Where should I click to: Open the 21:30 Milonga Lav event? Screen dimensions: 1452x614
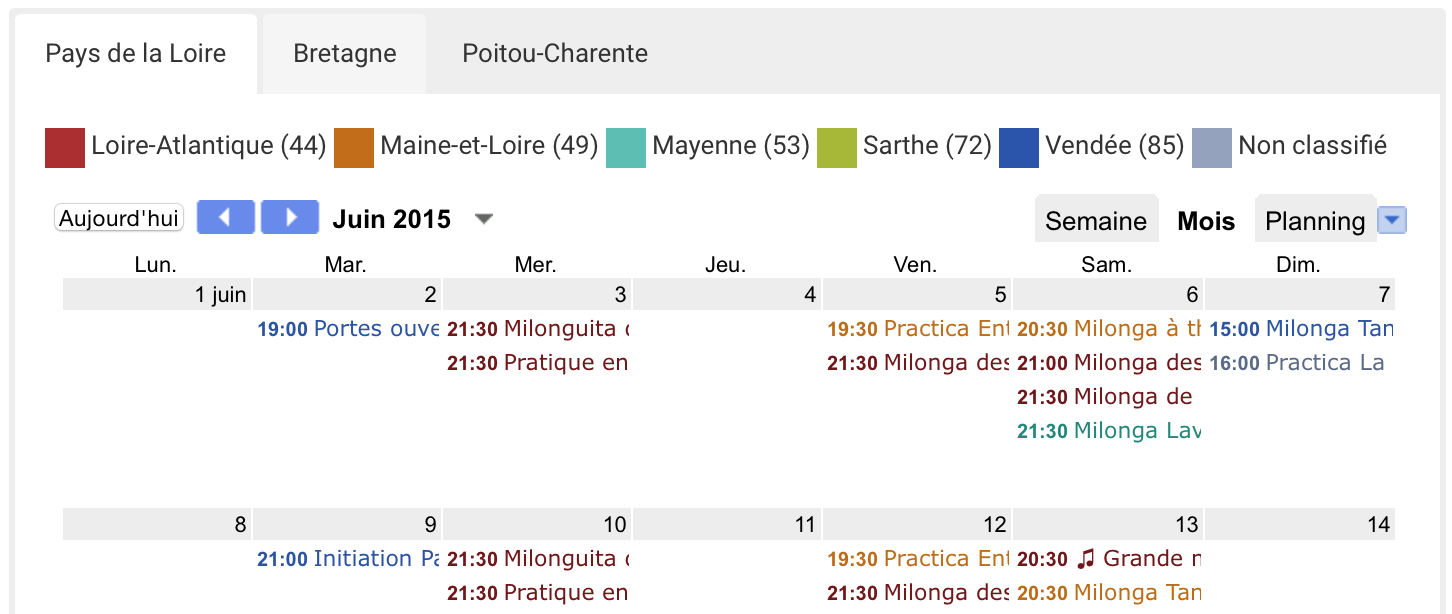(1108, 431)
